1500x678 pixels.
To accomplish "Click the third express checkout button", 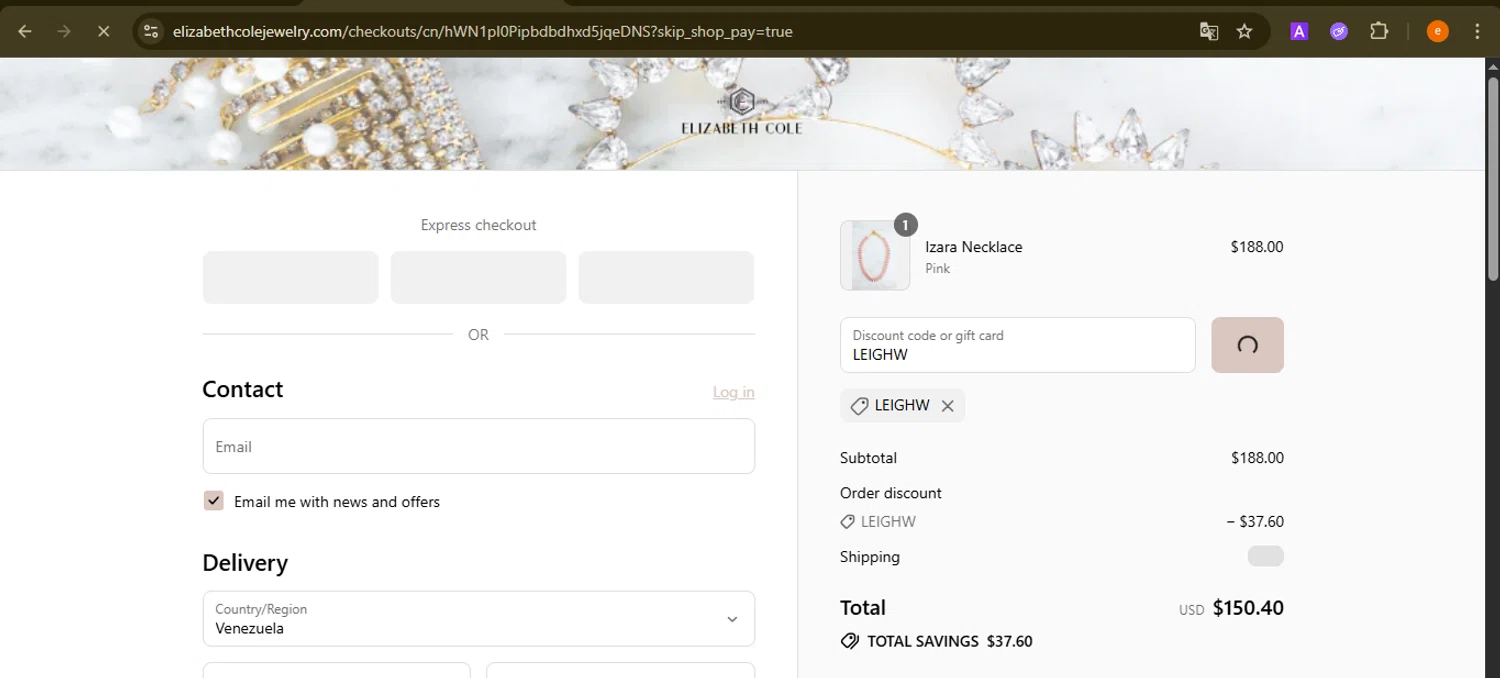I will (x=666, y=277).
